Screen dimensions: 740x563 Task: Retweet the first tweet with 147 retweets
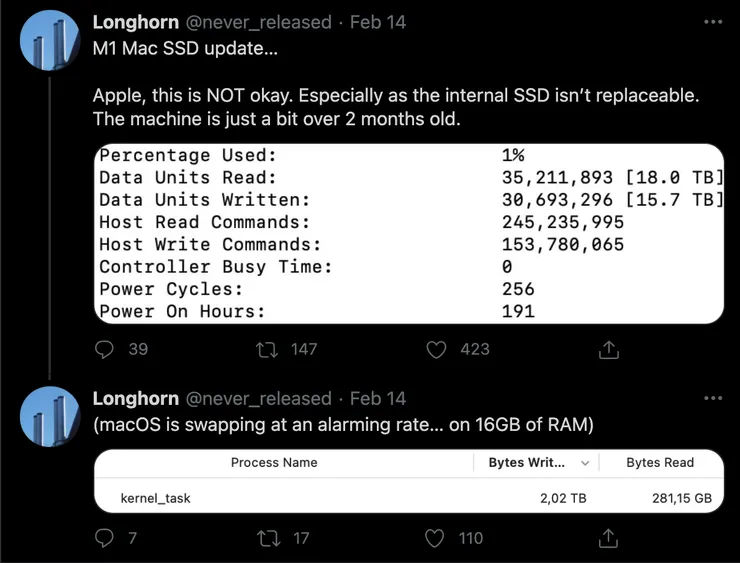pyautogui.click(x=267, y=350)
